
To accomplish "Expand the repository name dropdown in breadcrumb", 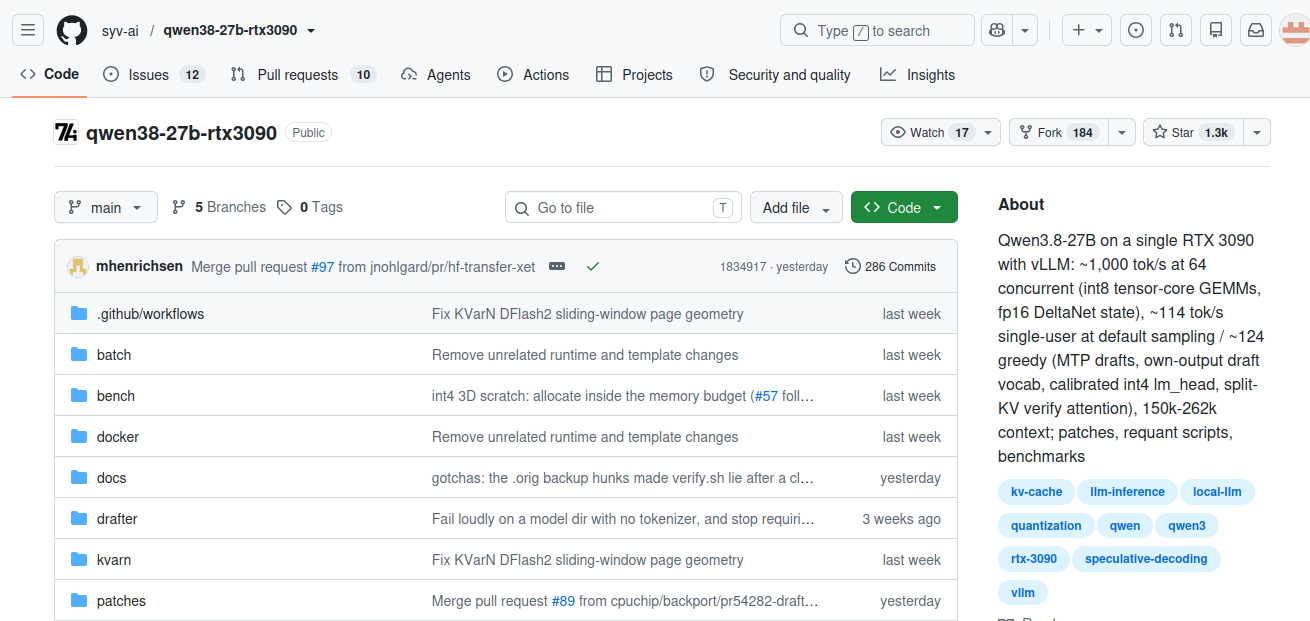I will [311, 31].
